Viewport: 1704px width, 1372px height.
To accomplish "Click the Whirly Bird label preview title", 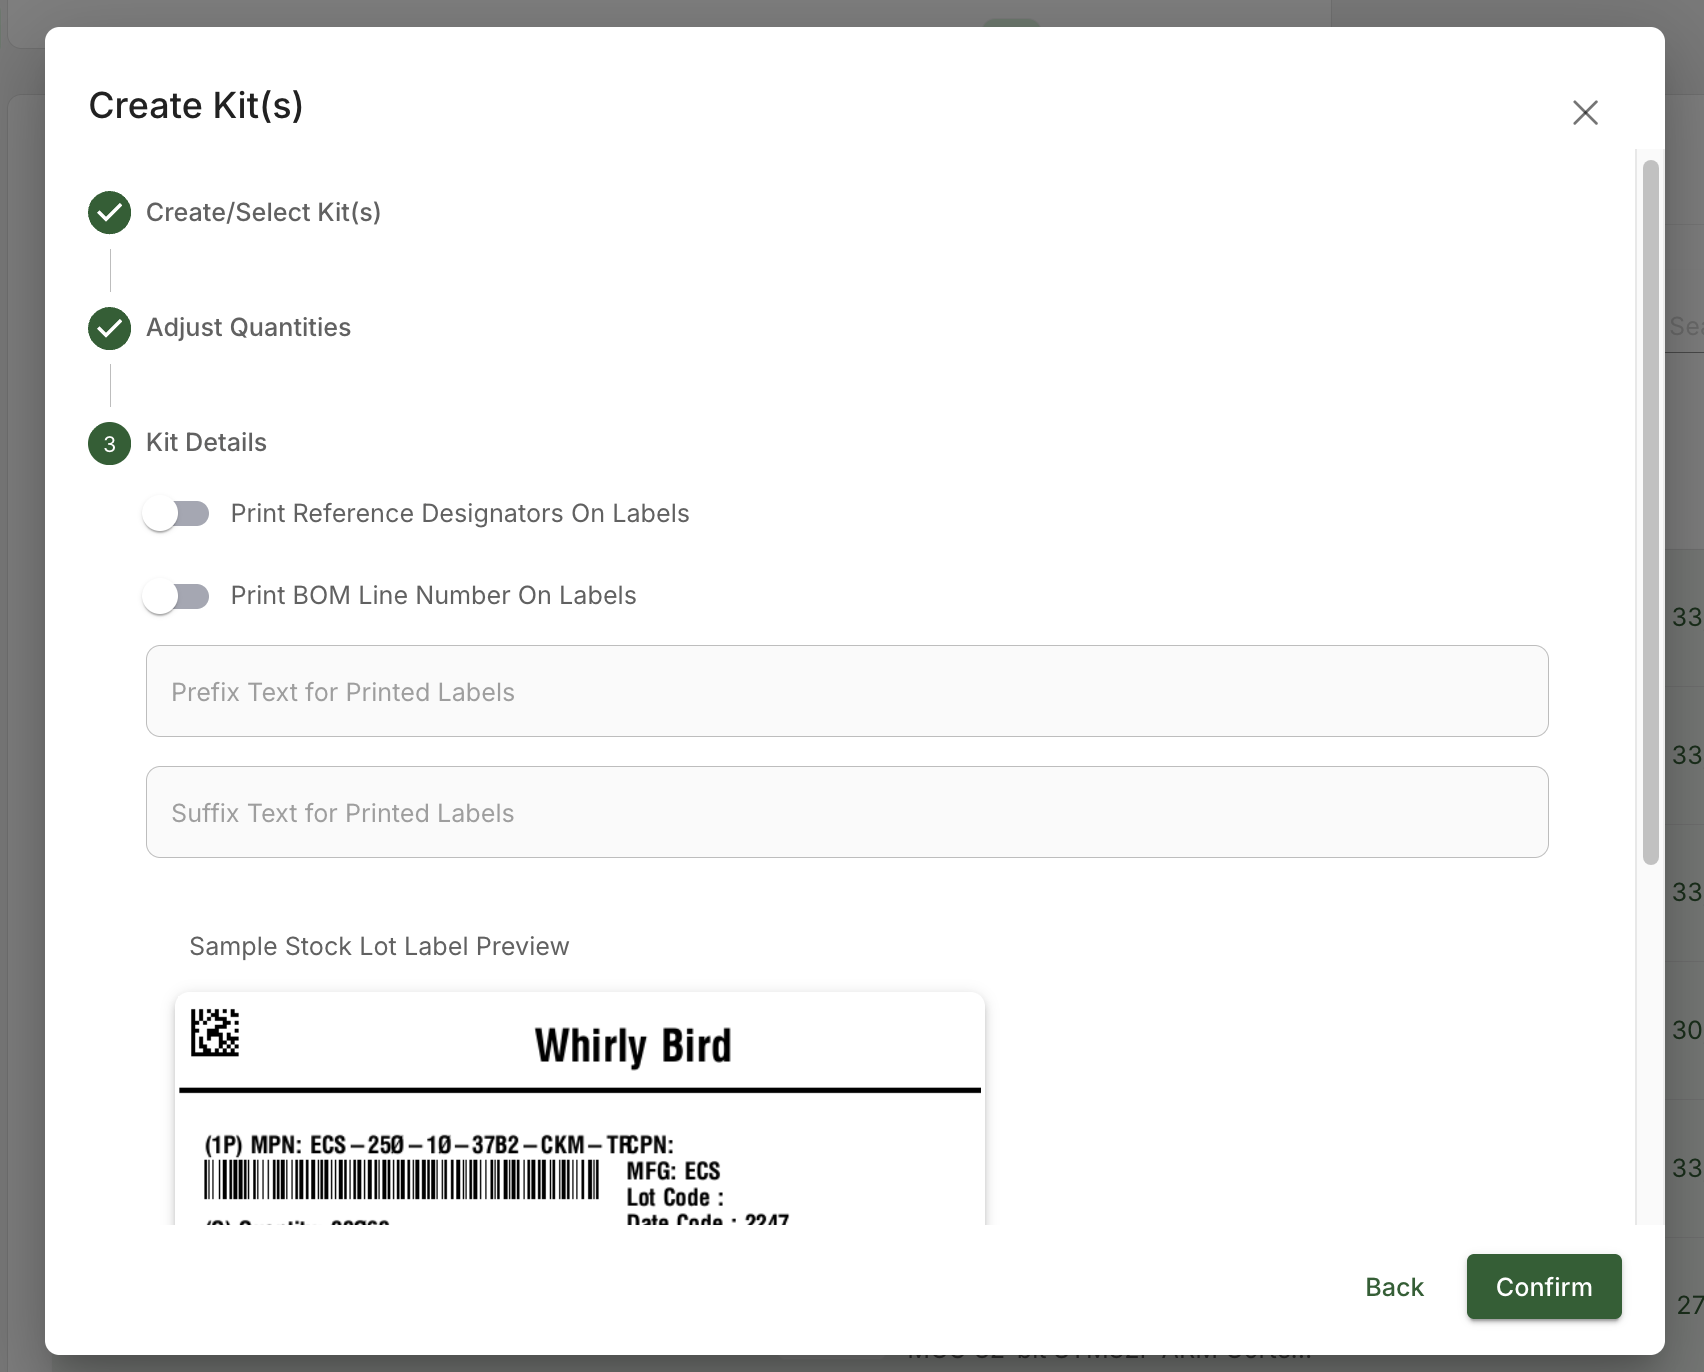I will tap(633, 1046).
